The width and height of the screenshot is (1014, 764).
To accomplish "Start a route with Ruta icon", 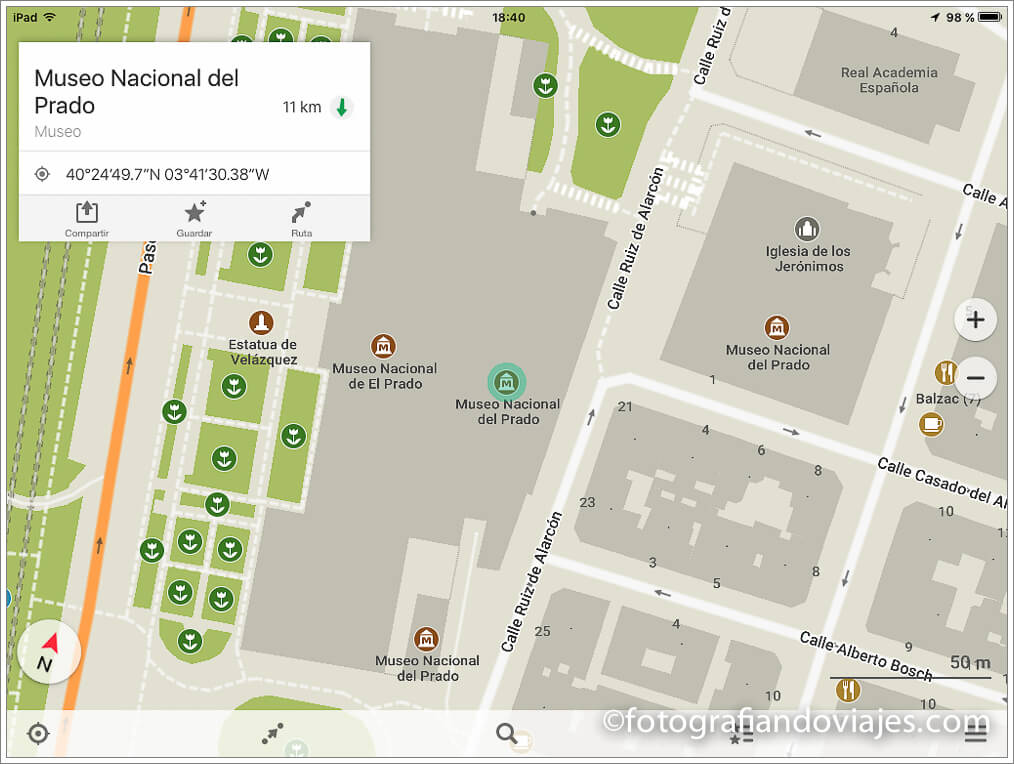I will (301, 212).
